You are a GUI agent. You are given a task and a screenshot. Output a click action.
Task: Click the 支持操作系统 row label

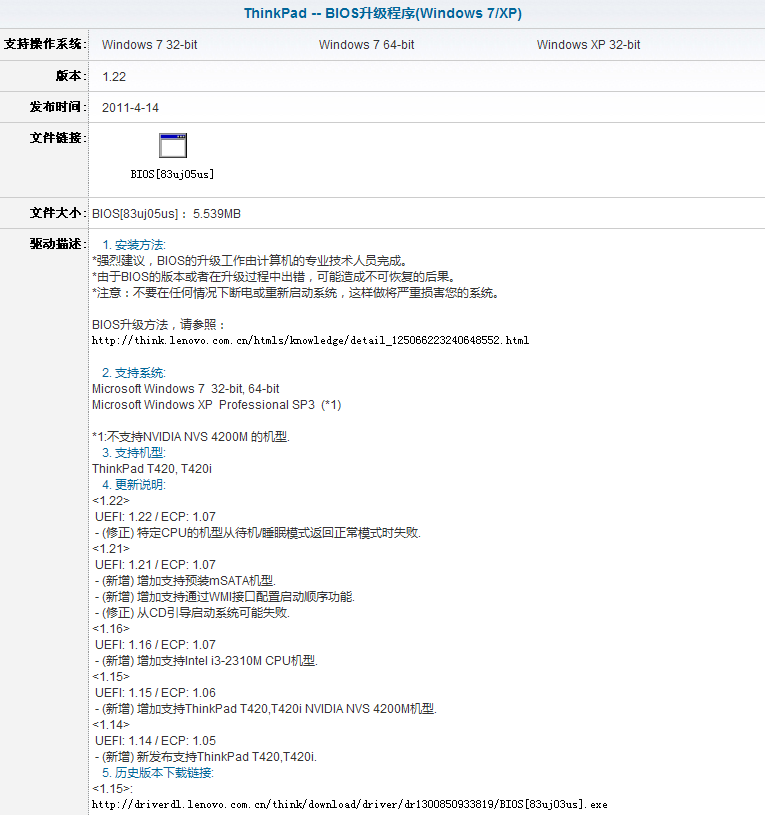coord(44,44)
